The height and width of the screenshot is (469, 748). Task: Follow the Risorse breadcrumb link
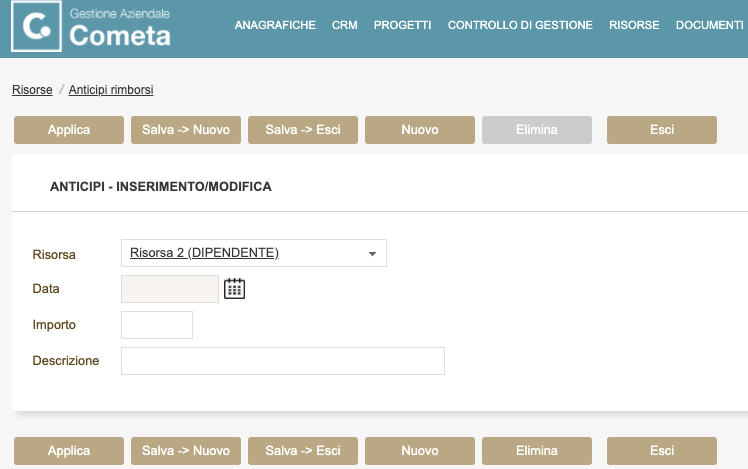[x=32, y=90]
